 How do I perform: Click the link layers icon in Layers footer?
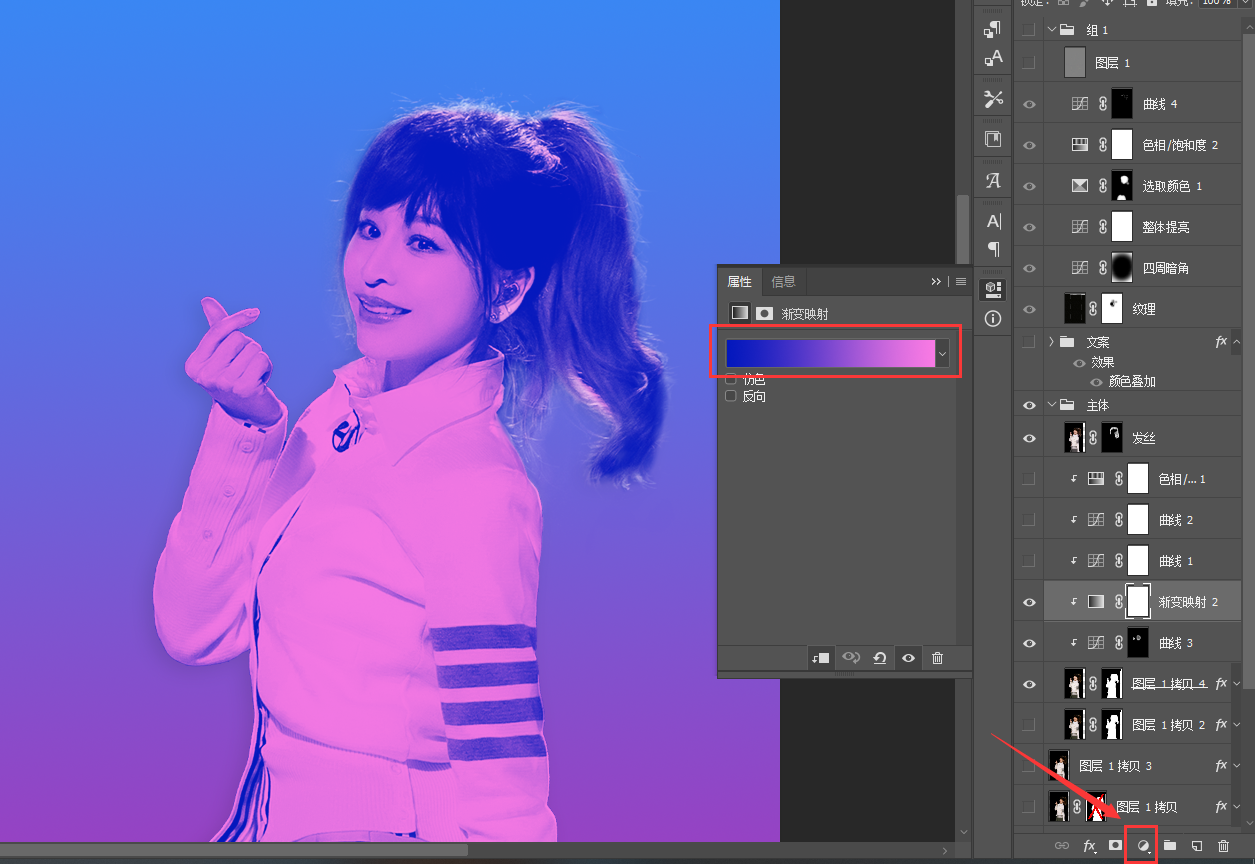(x=1062, y=846)
